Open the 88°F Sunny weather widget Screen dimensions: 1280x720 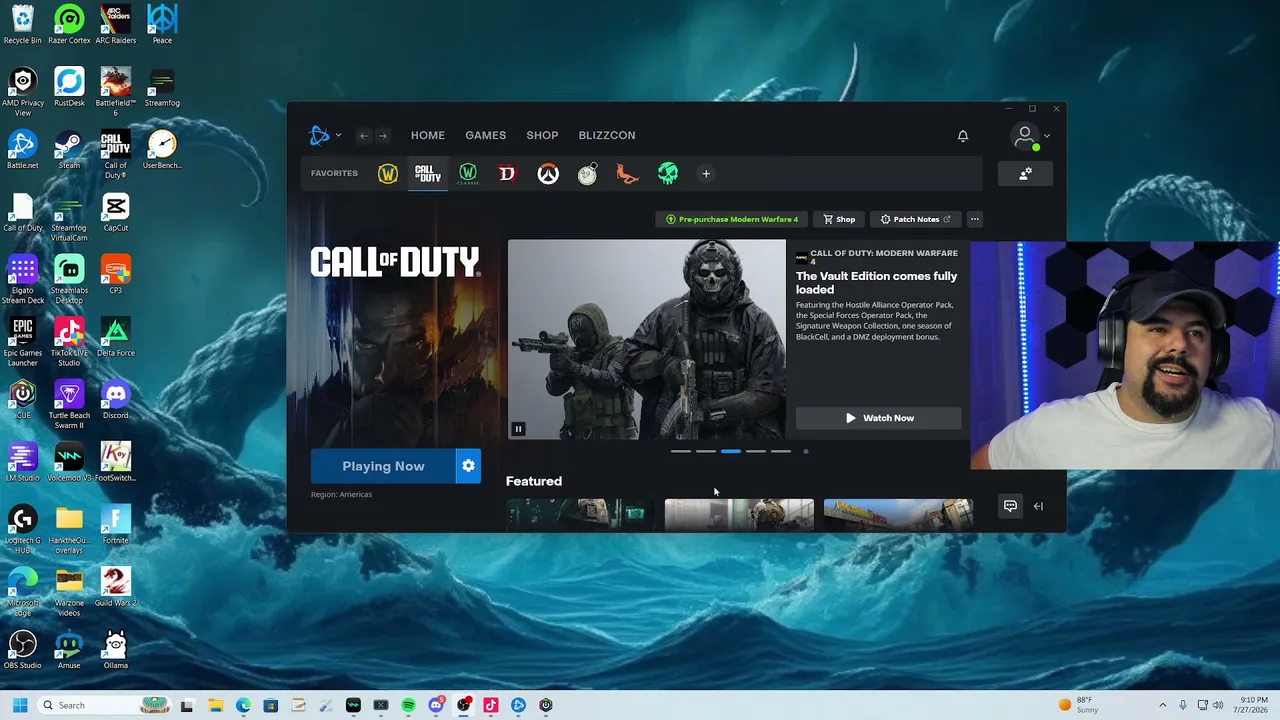click(x=1076, y=705)
